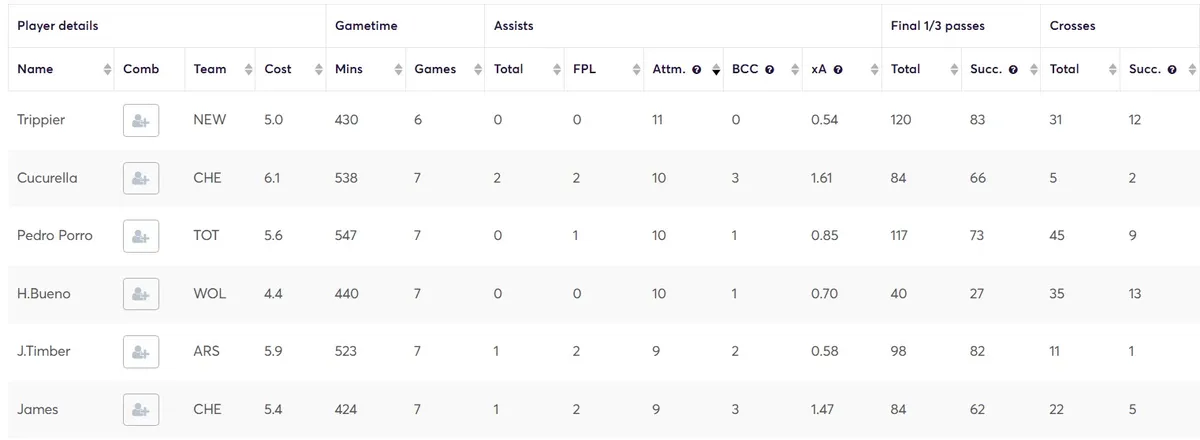The height and width of the screenshot is (440, 1200).
Task: Sort by total assists column
Action: click(508, 69)
